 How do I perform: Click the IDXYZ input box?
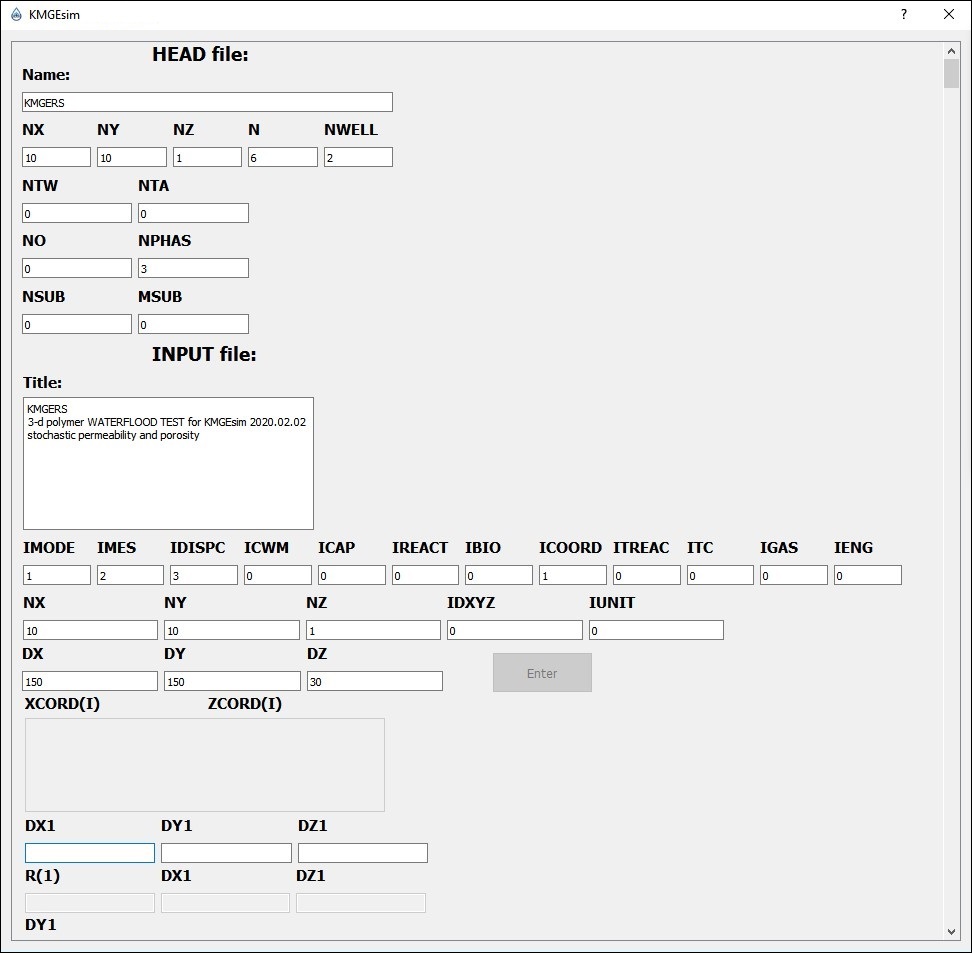515,631
